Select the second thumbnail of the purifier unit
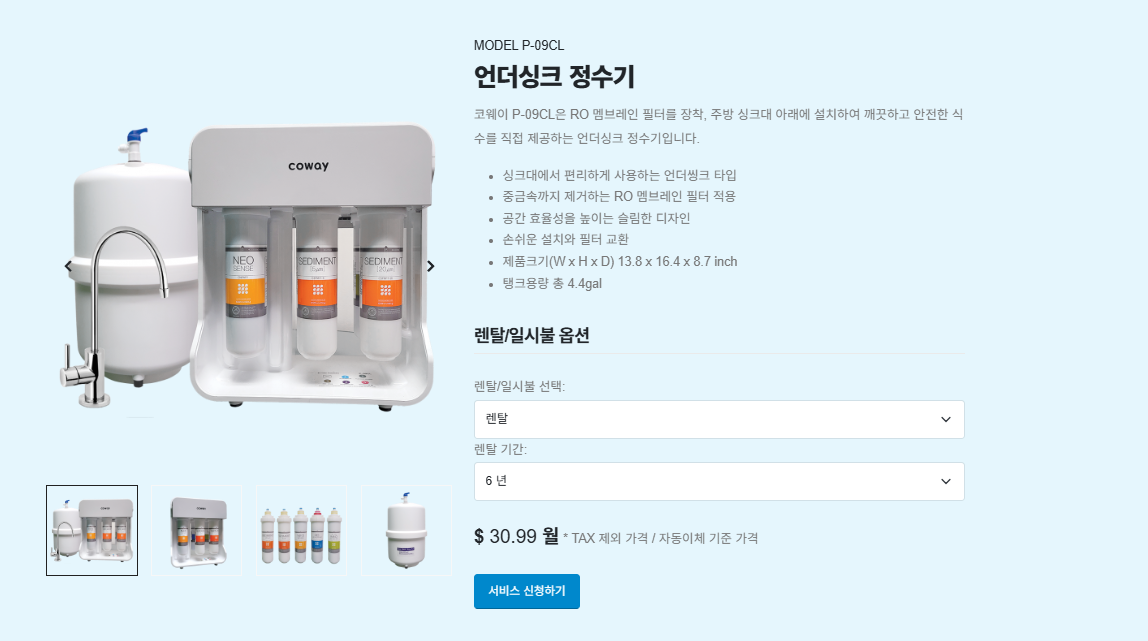Image resolution: width=1148 pixels, height=641 pixels. [196, 531]
